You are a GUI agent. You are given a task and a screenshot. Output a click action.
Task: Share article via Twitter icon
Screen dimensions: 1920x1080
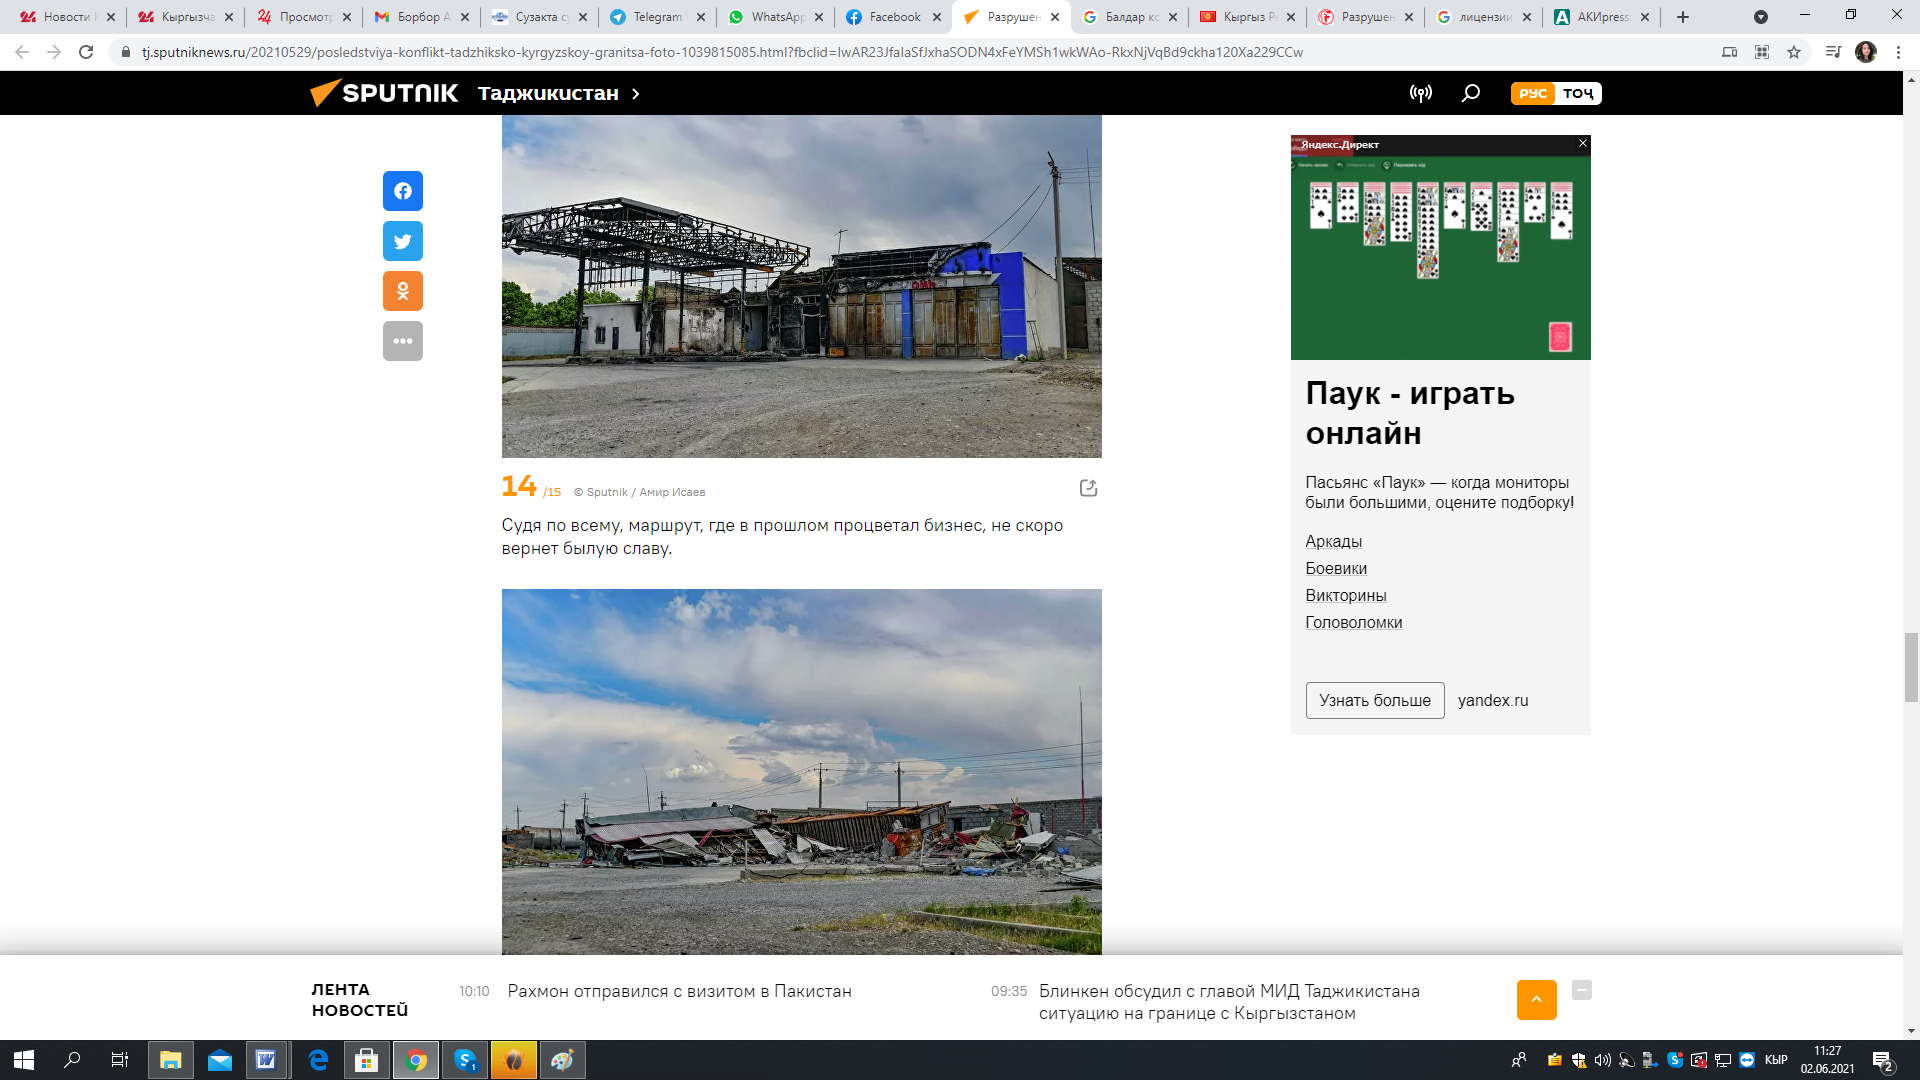pos(402,241)
